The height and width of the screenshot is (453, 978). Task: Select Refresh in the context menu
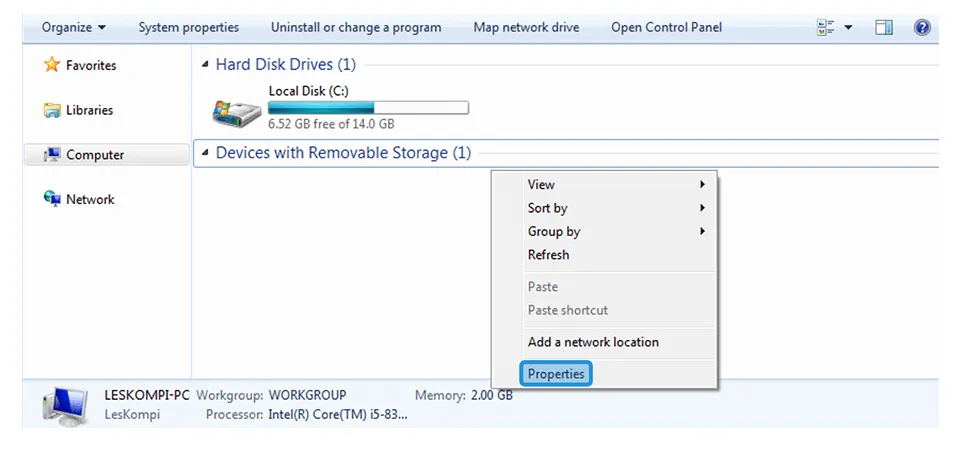pos(618,255)
